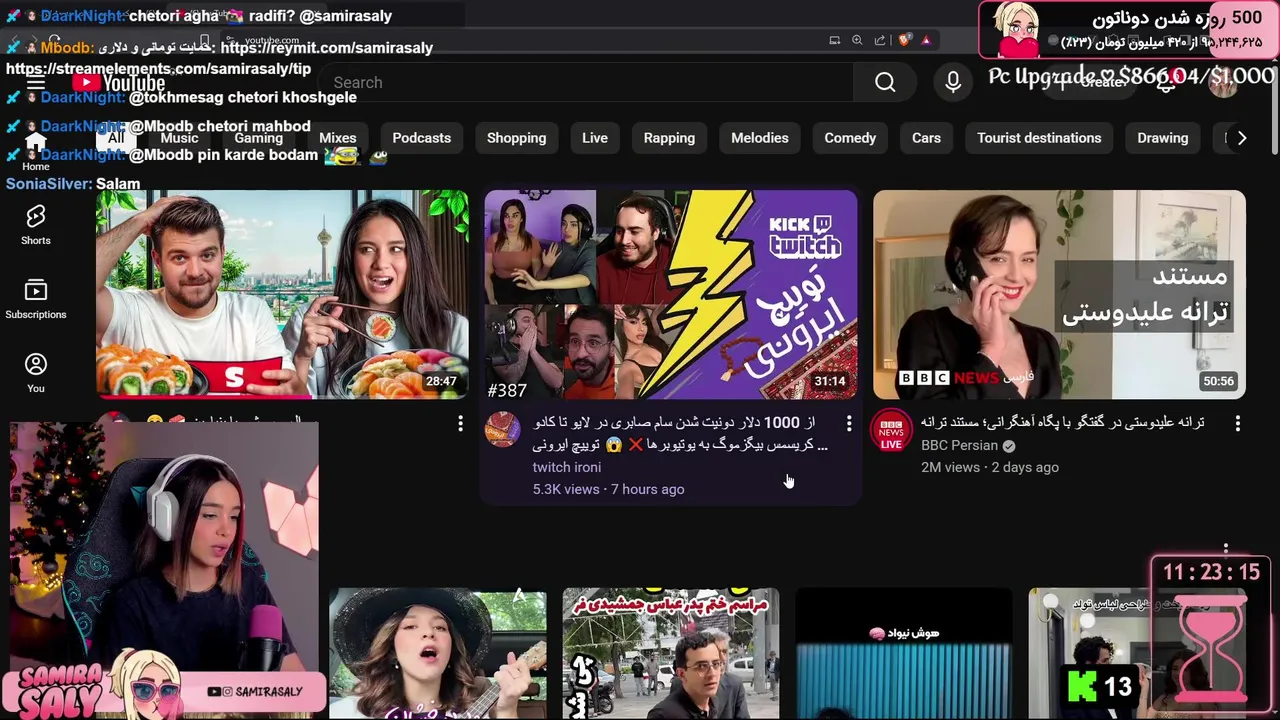
Task: Select the Shopping filter chip
Action: [516, 138]
